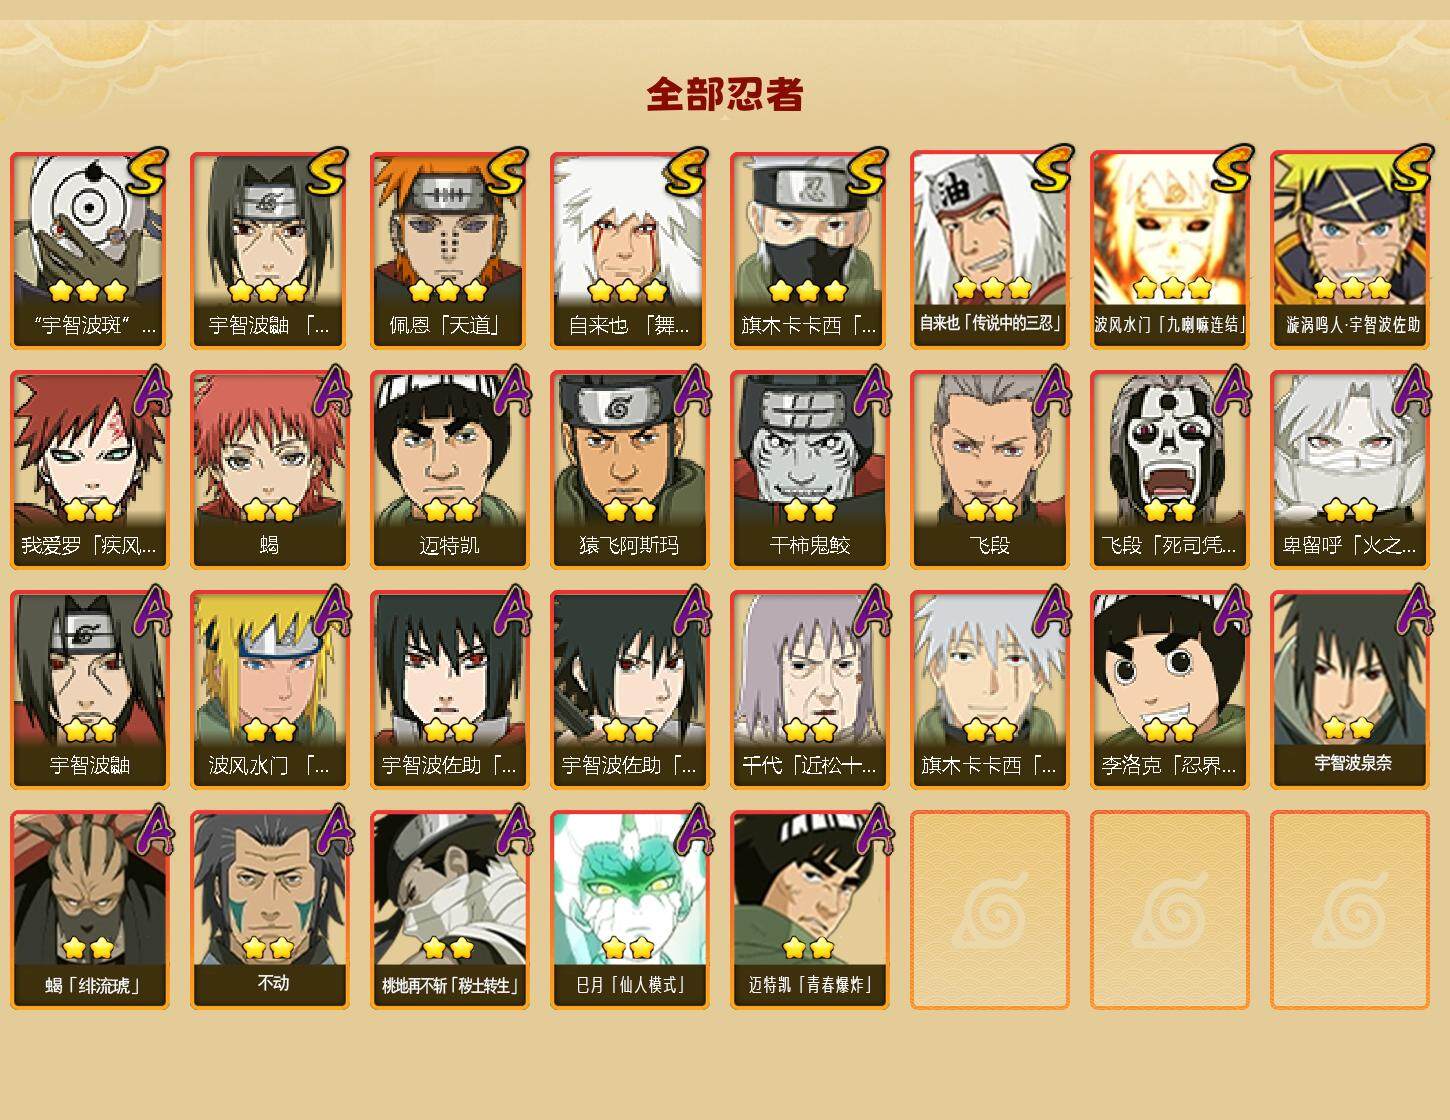Choose the 宇智波泉奈 ninja card

click(x=1350, y=690)
